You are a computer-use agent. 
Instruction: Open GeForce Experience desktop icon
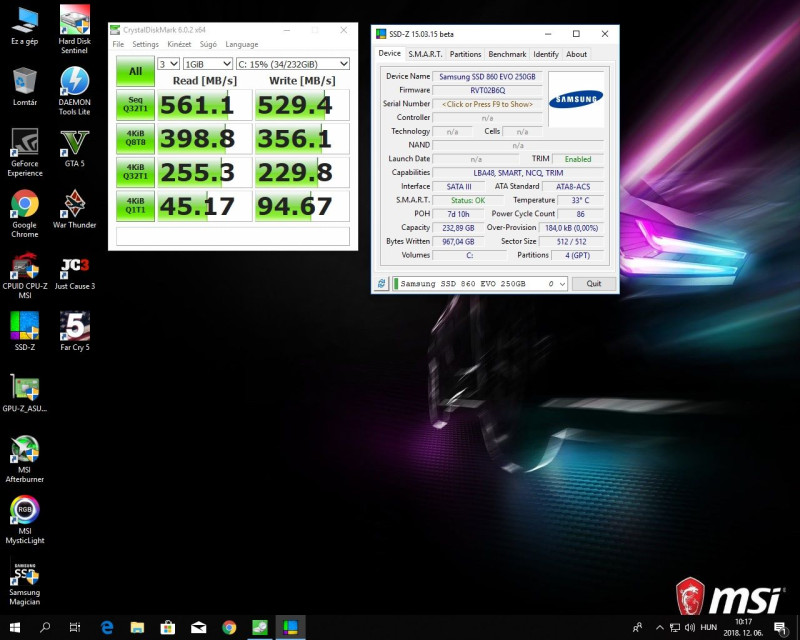[24, 152]
